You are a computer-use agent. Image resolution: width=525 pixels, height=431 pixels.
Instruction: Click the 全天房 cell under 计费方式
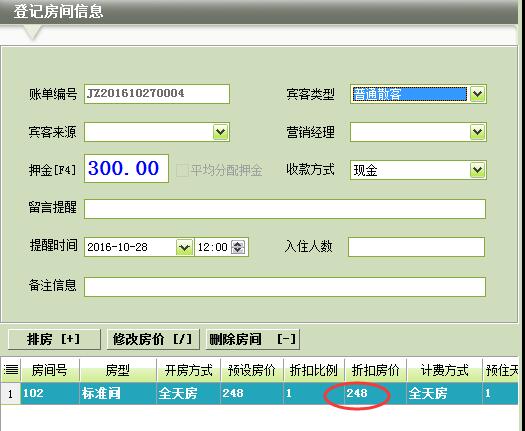coord(444,393)
